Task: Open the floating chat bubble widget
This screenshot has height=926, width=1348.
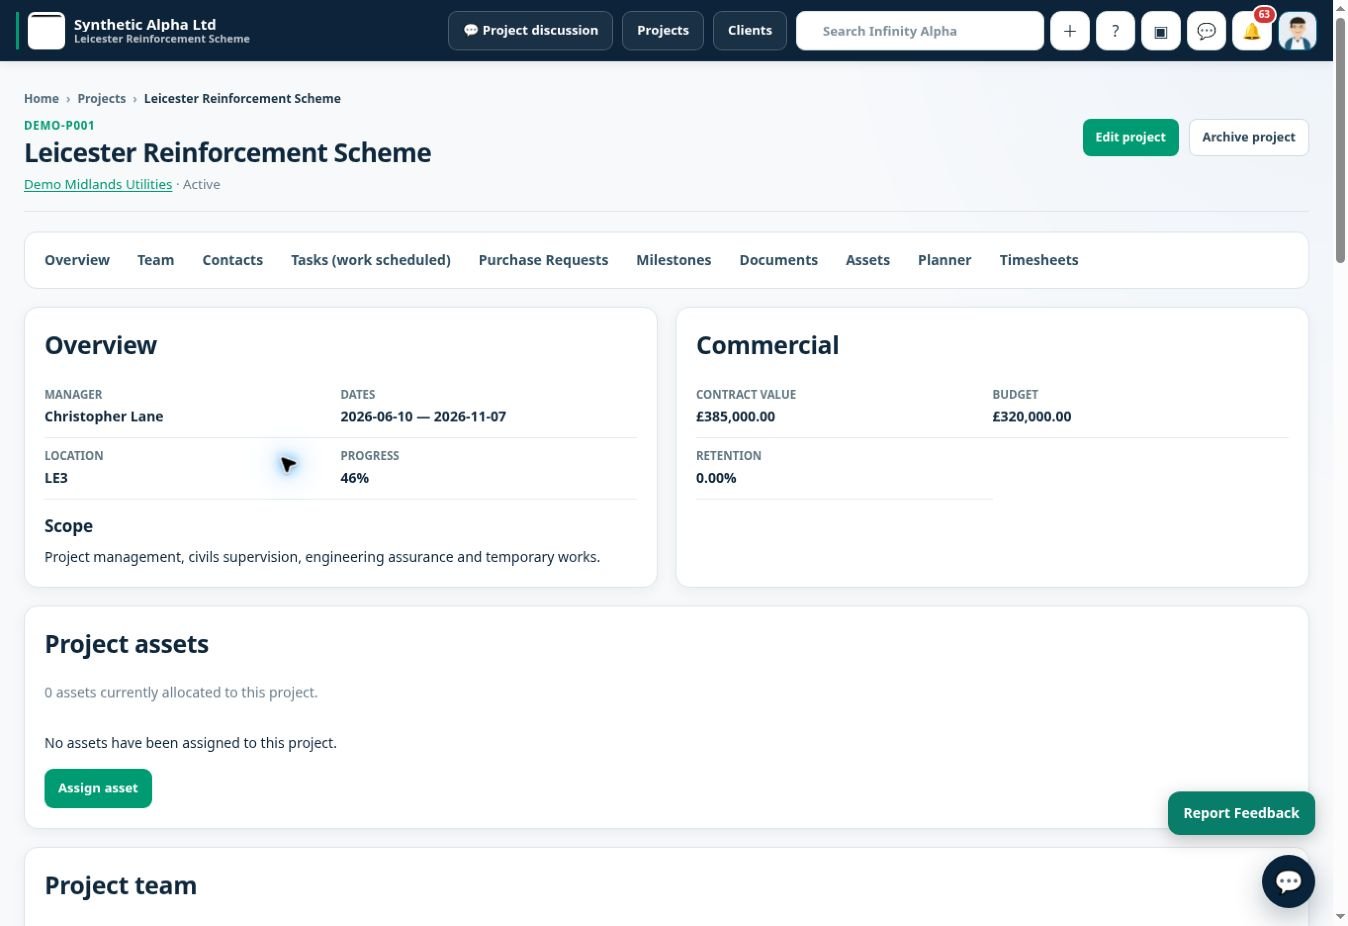Action: (x=1288, y=881)
